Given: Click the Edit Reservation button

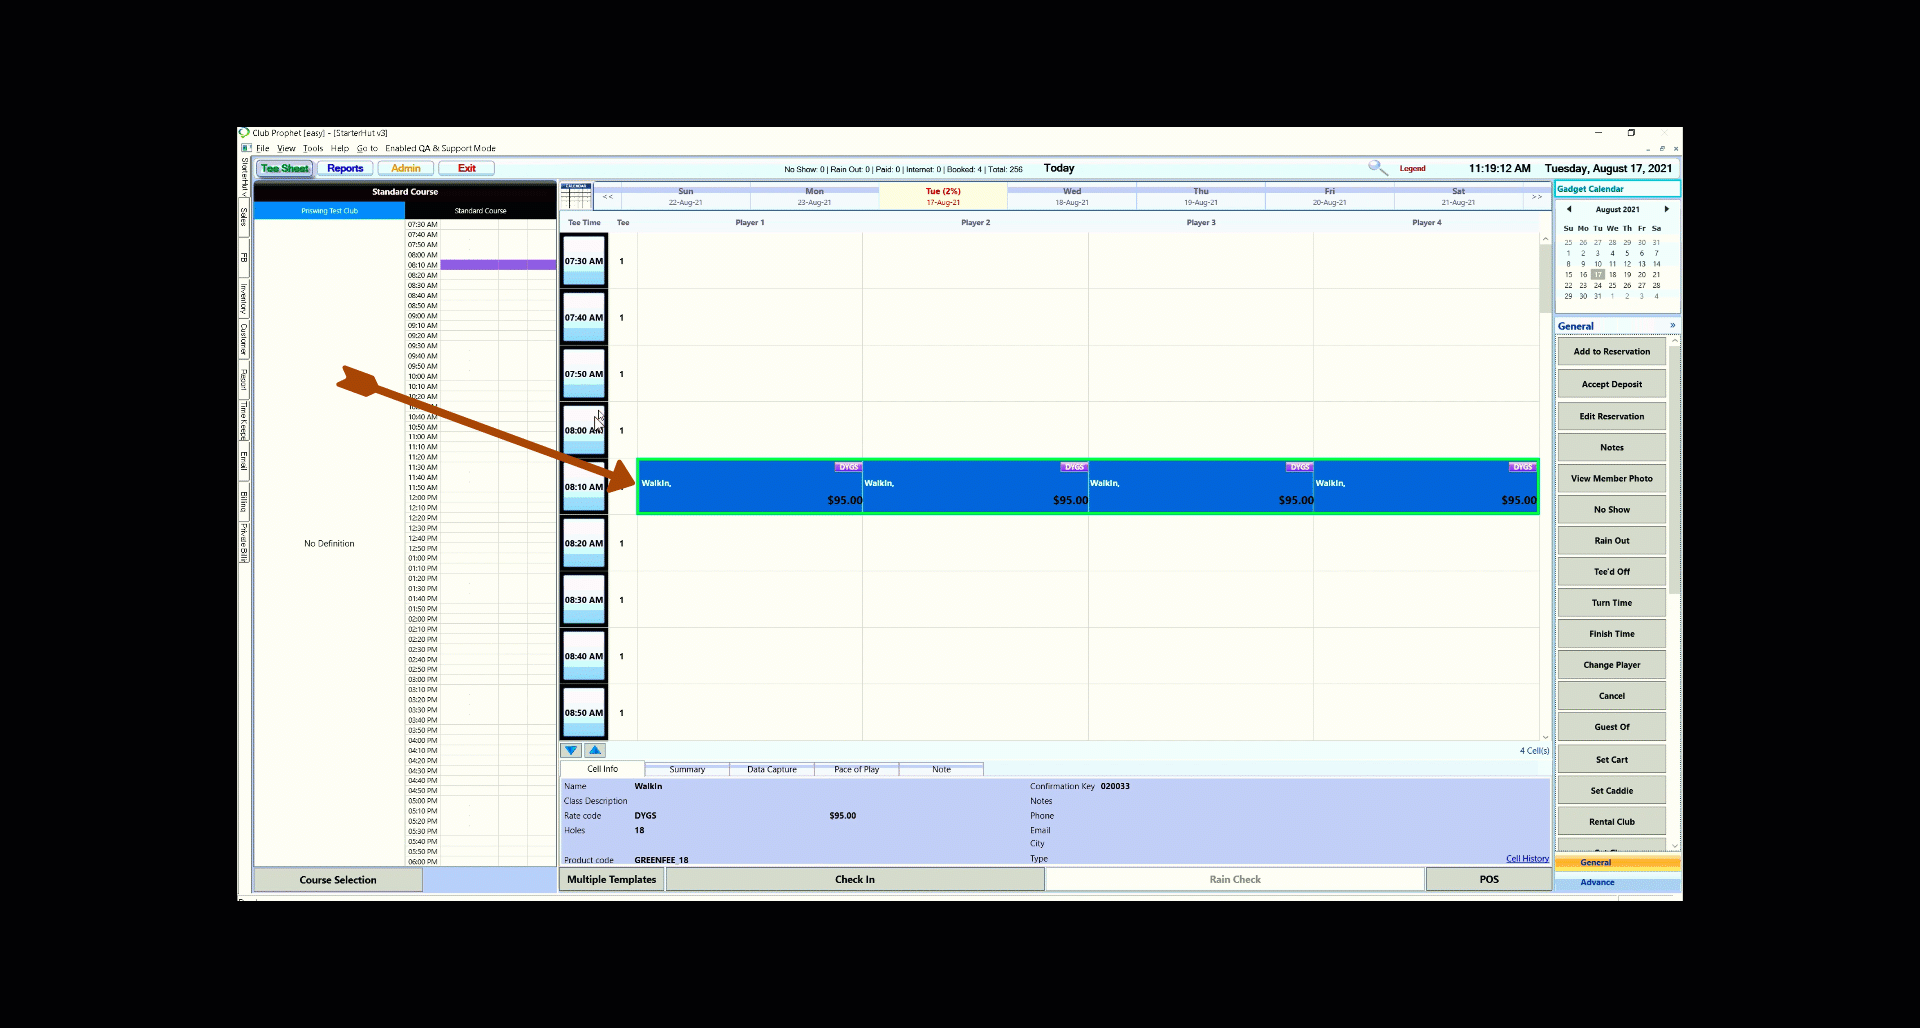Looking at the screenshot, I should [x=1611, y=416].
